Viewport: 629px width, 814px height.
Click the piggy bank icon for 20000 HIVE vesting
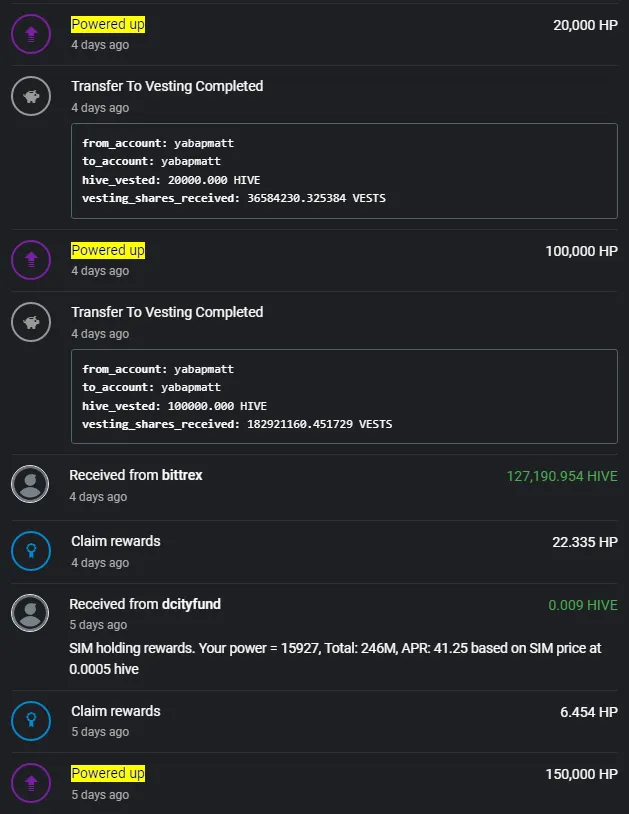click(31, 96)
